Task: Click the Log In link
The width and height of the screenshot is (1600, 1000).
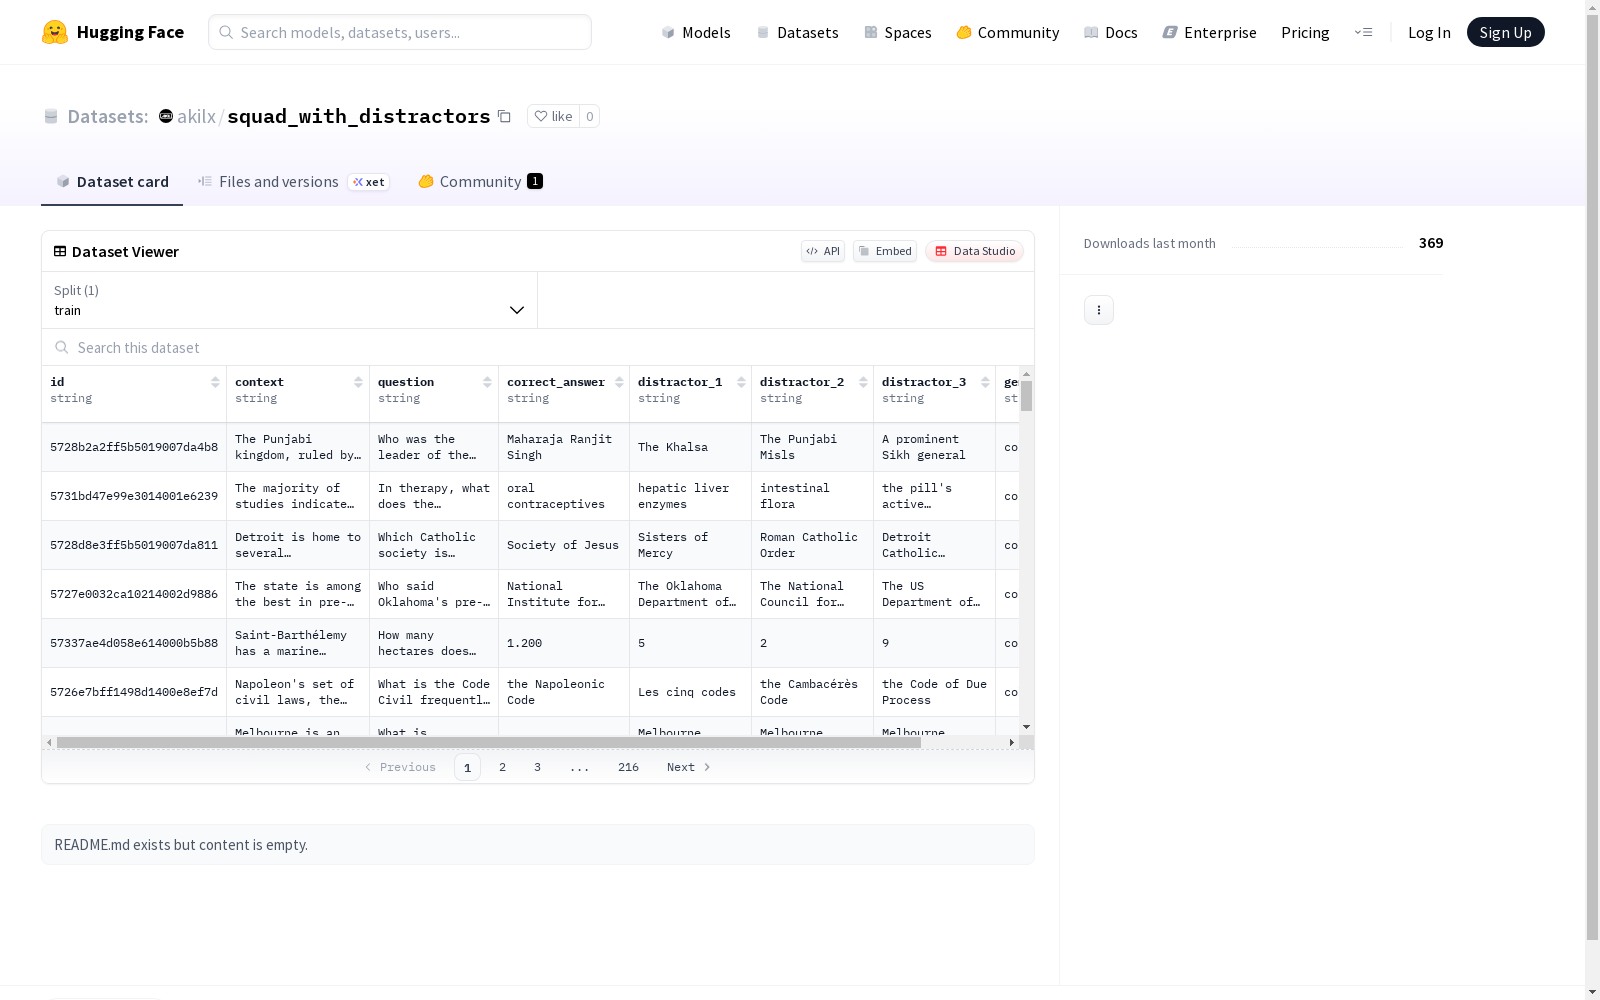Action: tap(1429, 32)
